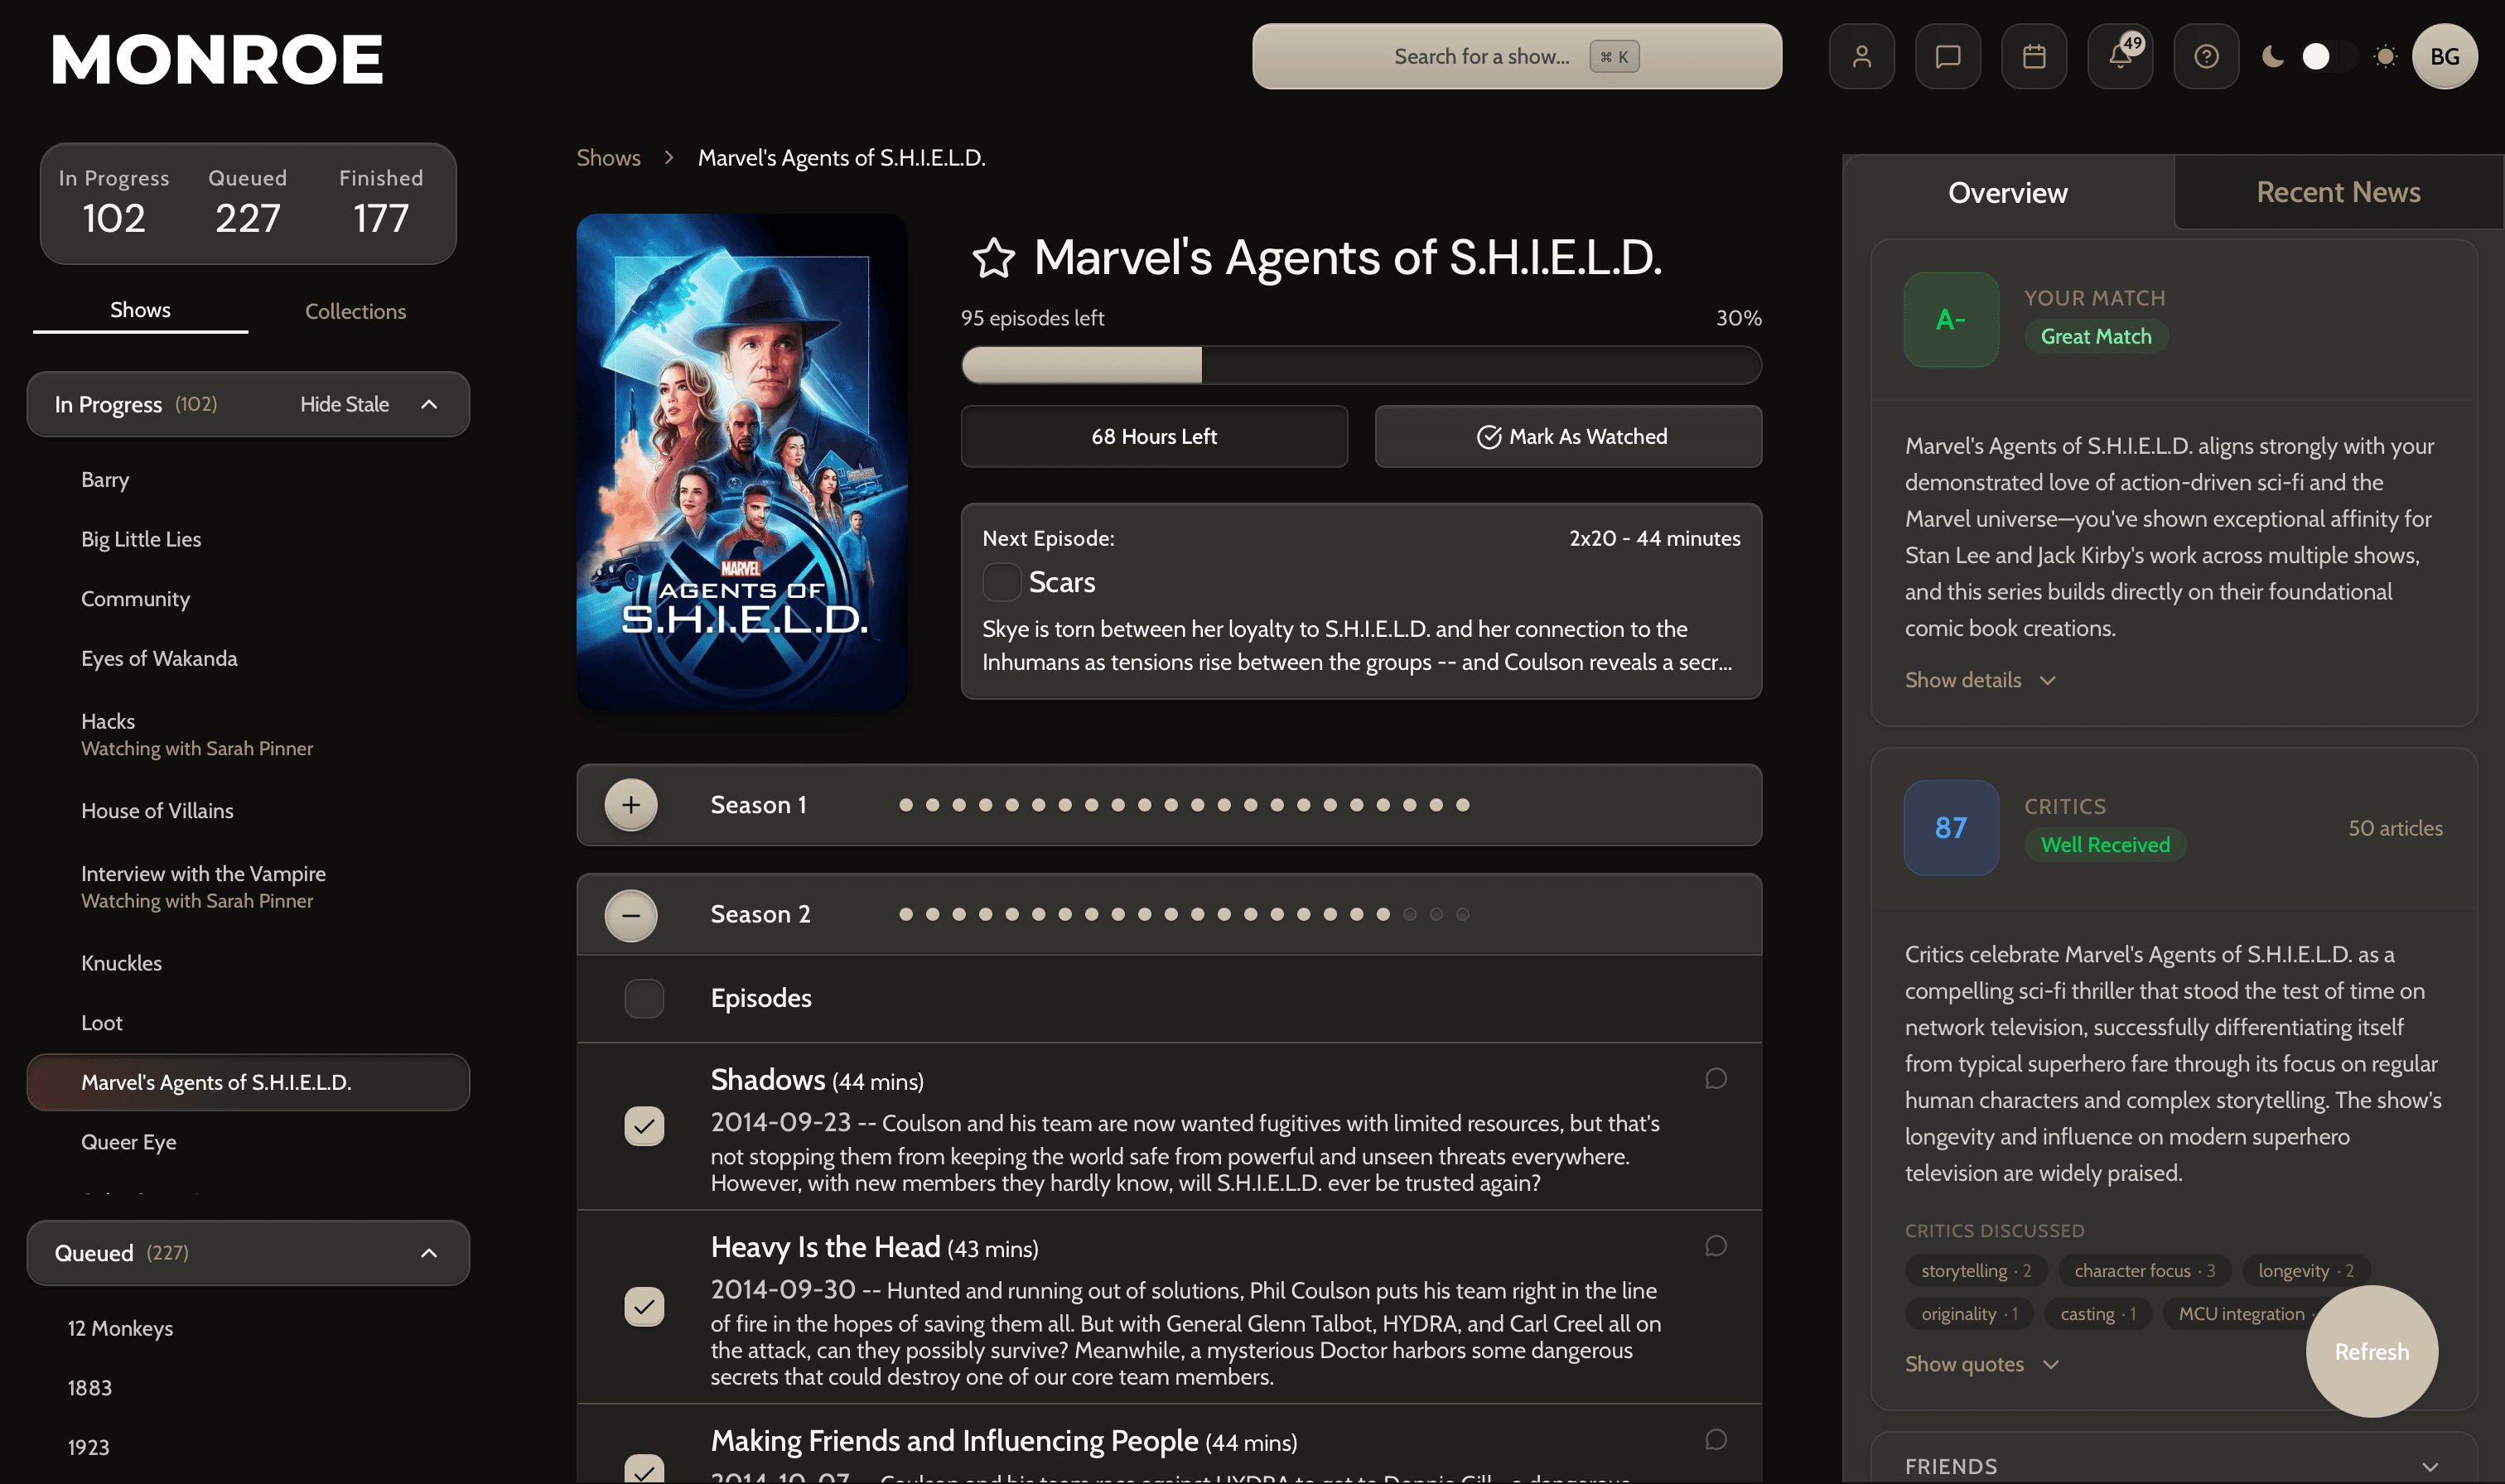Open Hacks in the sidebar
2505x1484 pixels.
click(x=108, y=722)
